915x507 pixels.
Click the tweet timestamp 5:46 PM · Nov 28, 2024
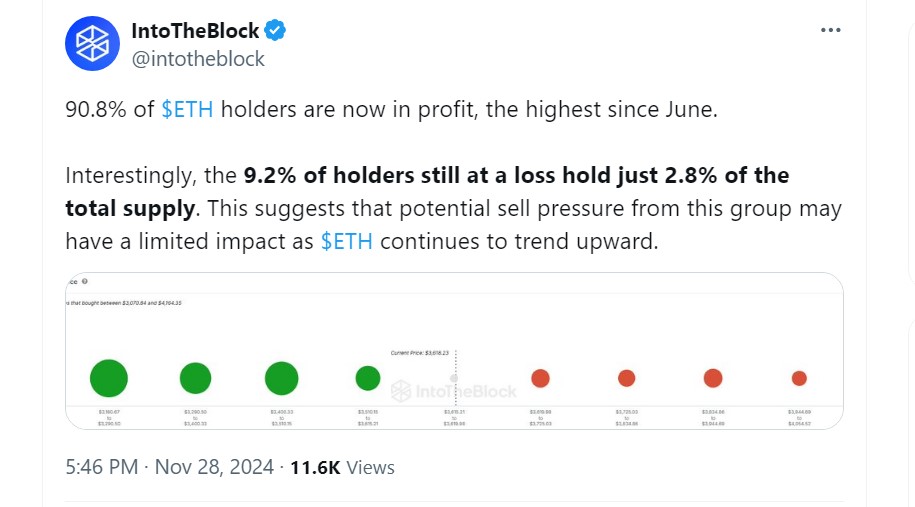[x=168, y=467]
